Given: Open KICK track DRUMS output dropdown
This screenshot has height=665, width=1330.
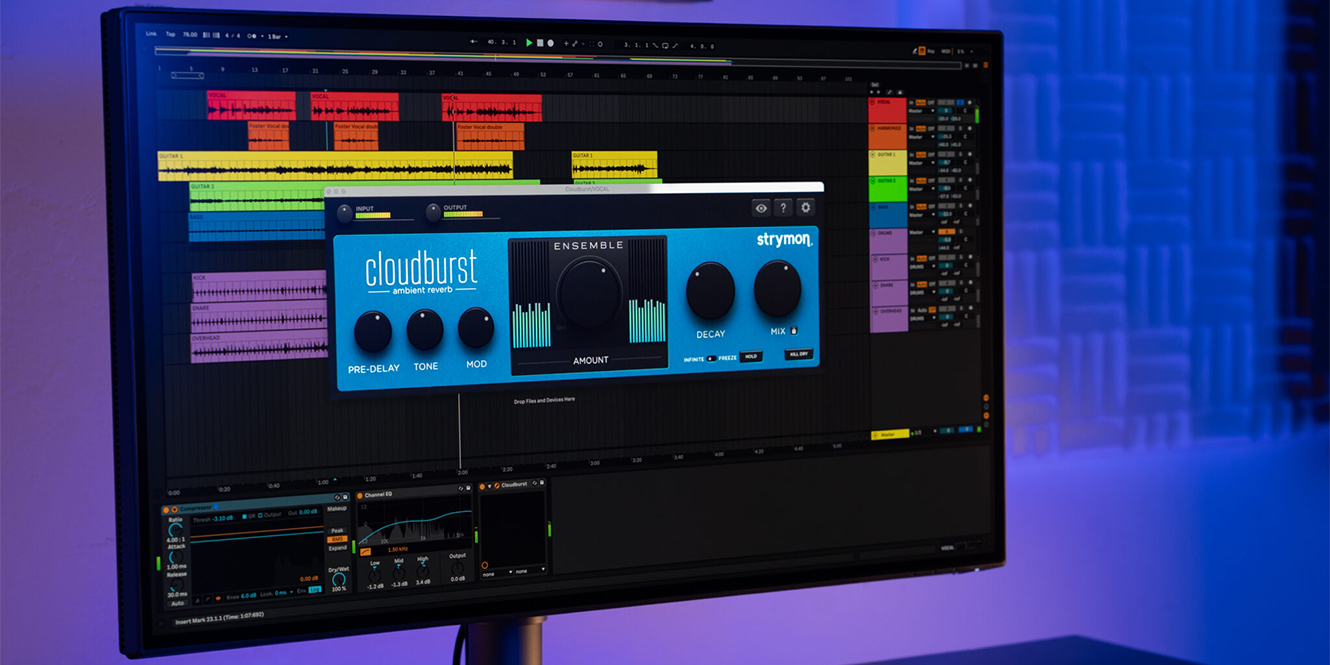Looking at the screenshot, I should [x=920, y=267].
